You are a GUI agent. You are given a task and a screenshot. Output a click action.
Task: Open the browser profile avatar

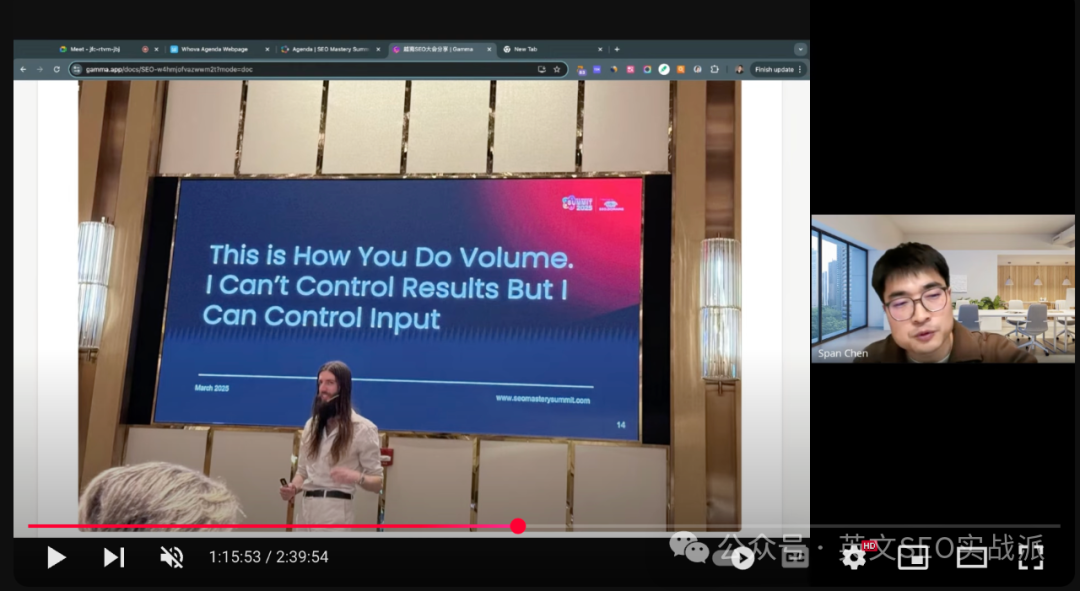[x=739, y=70]
